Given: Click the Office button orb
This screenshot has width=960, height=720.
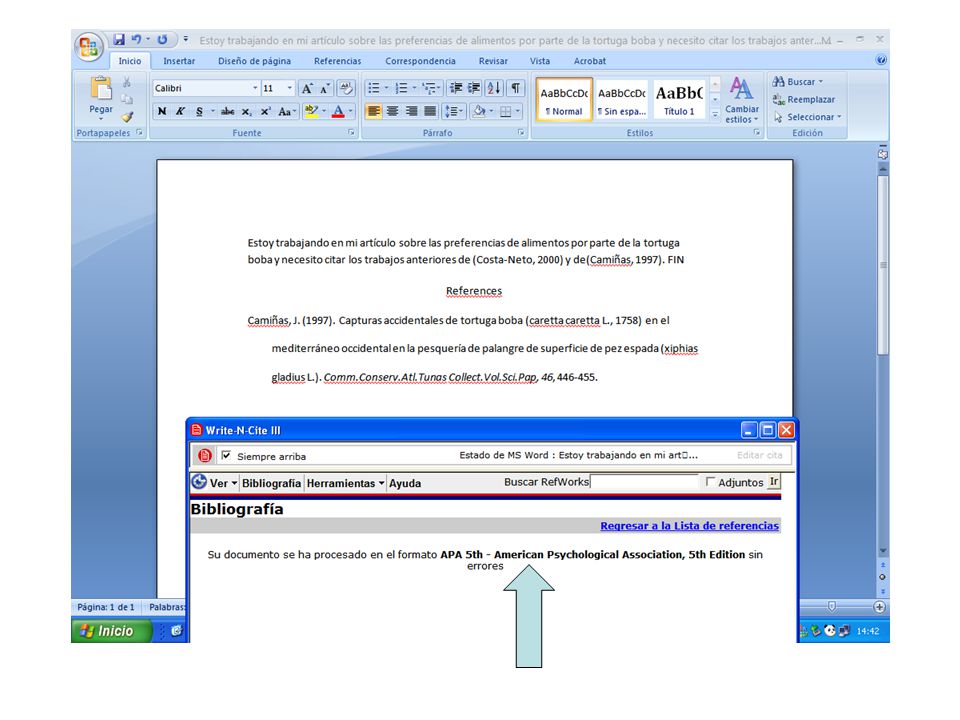Looking at the screenshot, I should (x=89, y=46).
